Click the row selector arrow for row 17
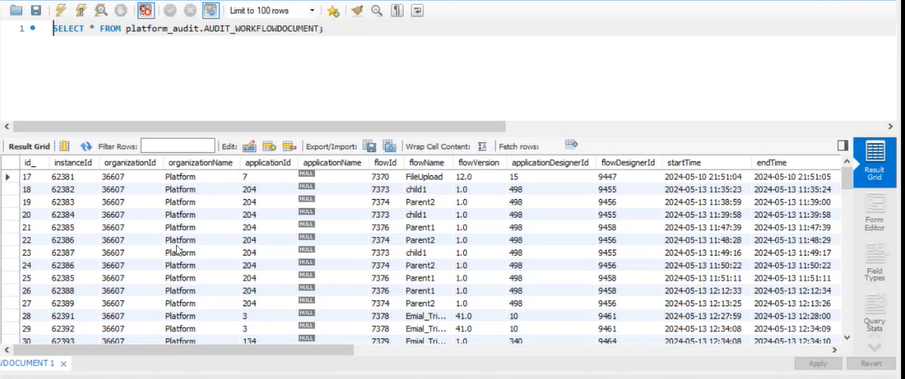 point(9,177)
